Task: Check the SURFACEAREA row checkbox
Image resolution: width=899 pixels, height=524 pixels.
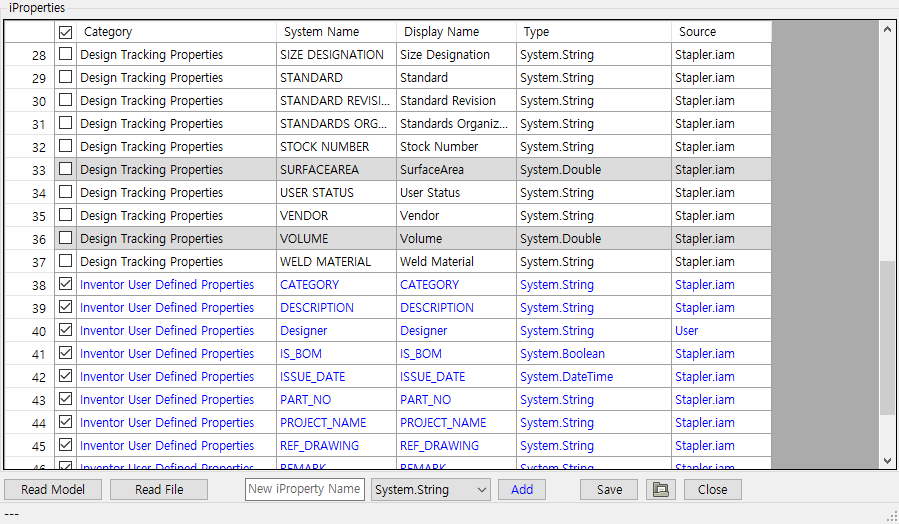Action: click(66, 170)
